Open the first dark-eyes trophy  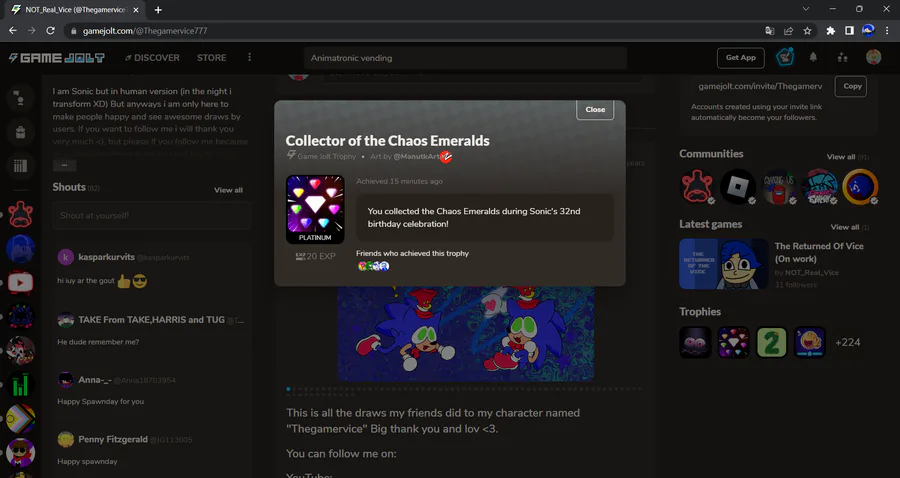point(695,342)
